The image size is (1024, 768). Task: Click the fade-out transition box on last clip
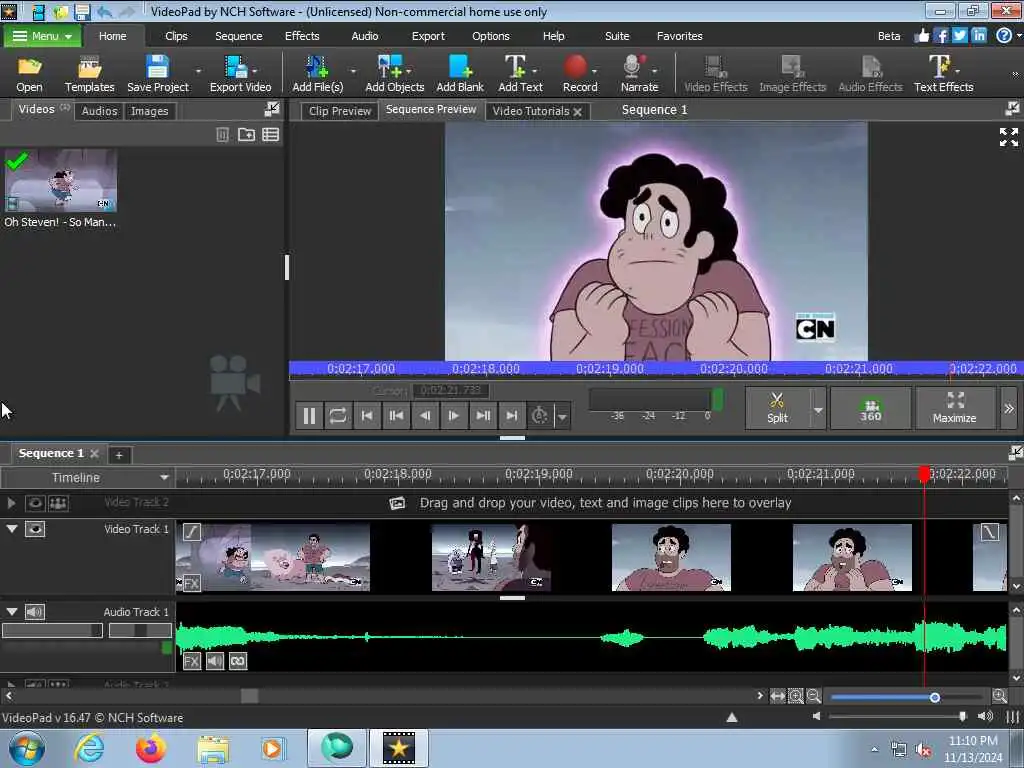pyautogui.click(x=989, y=532)
